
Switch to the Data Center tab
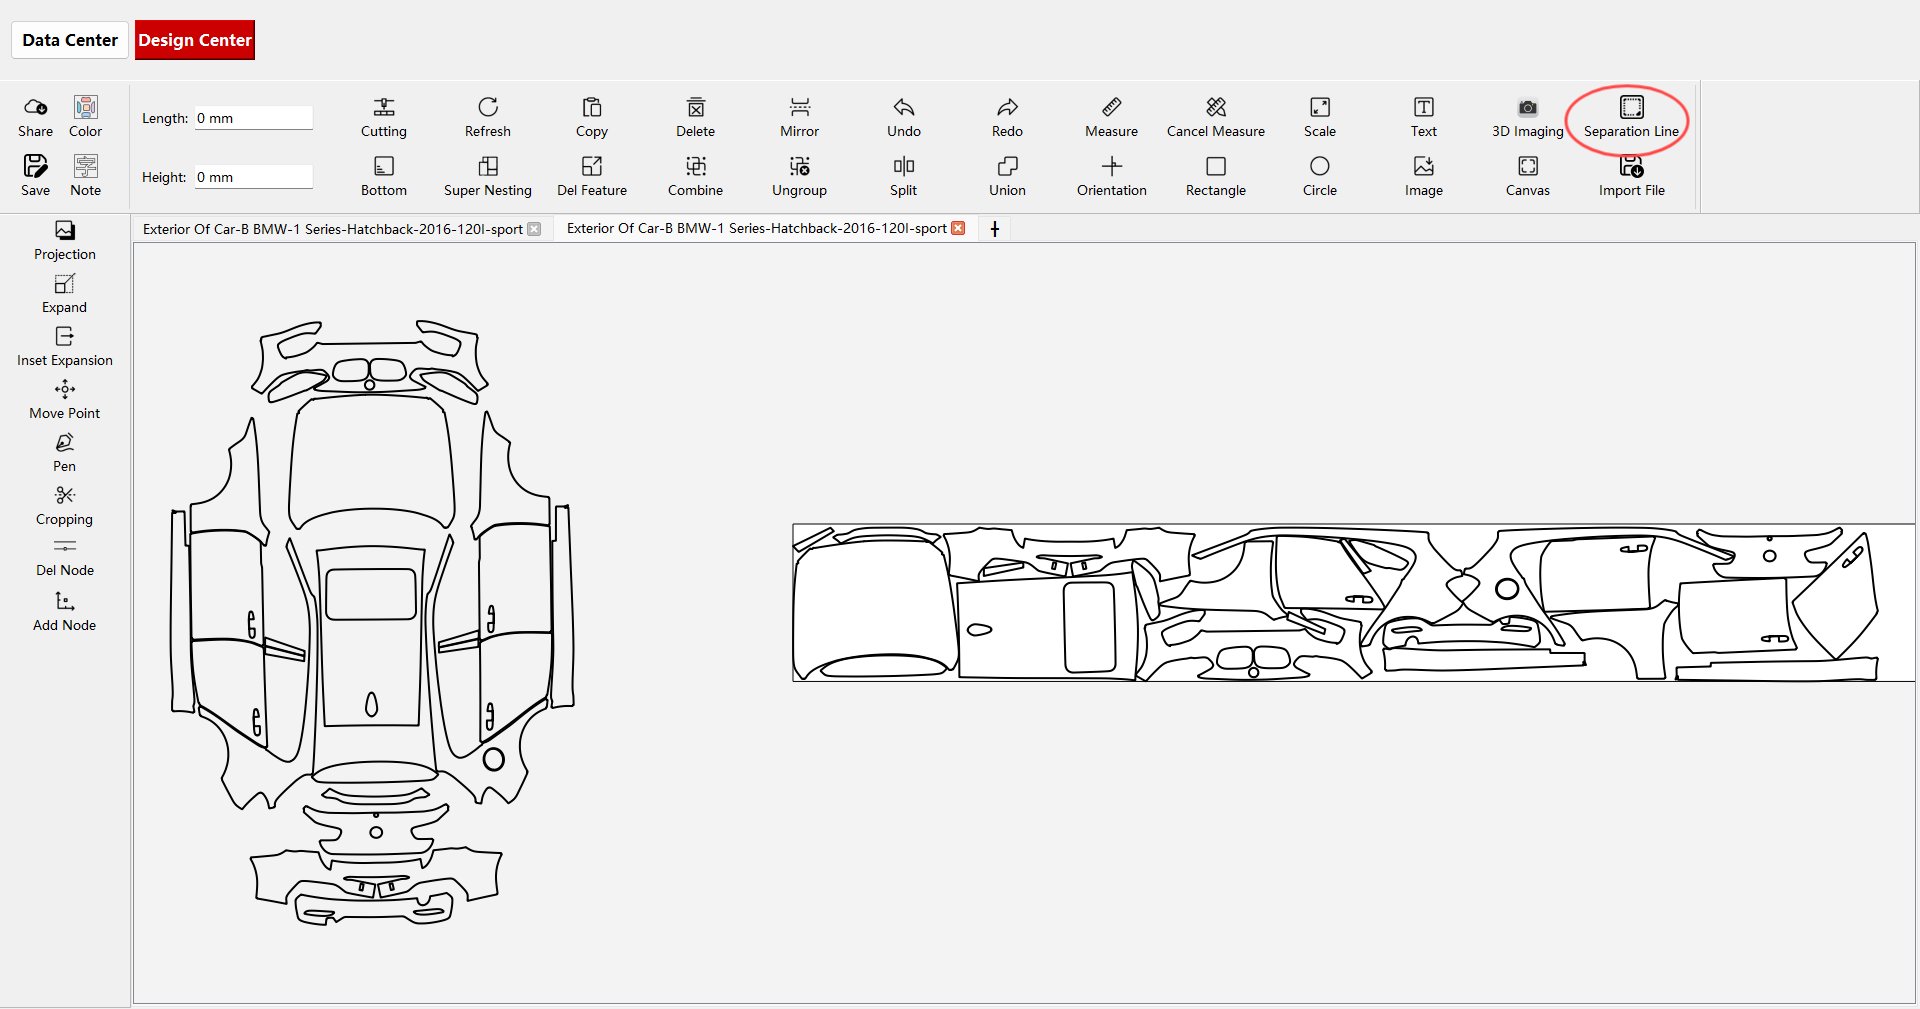(x=70, y=40)
